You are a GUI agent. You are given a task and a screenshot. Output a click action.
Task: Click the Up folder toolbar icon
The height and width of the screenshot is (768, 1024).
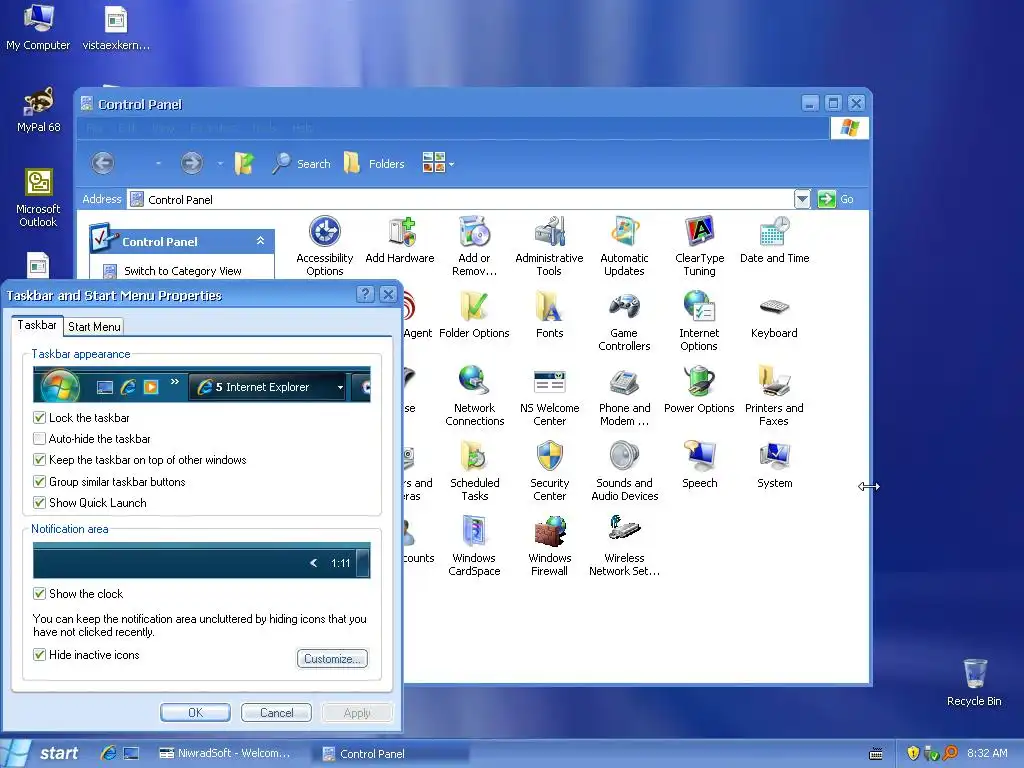click(x=244, y=163)
